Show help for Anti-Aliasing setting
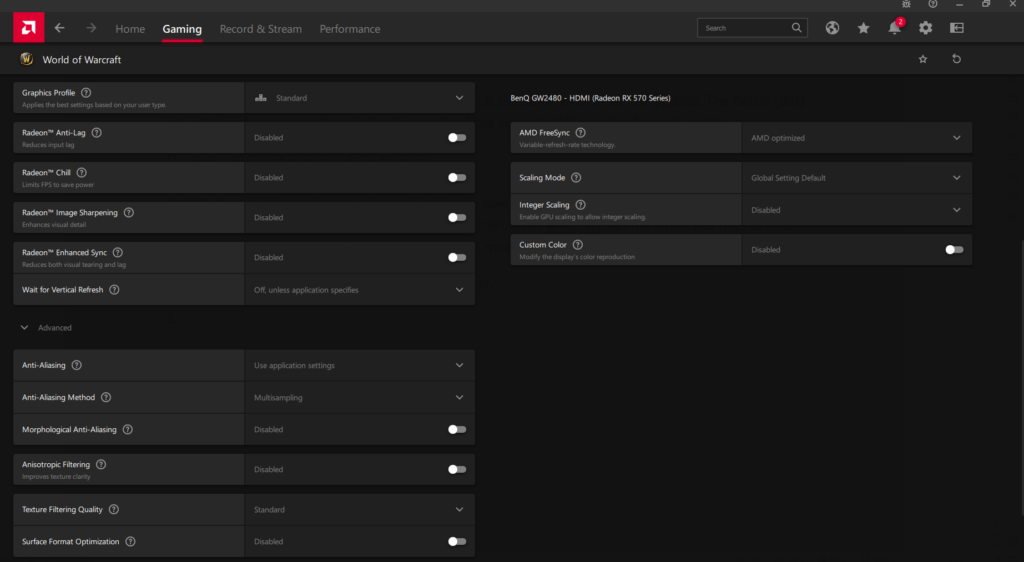 click(76, 365)
